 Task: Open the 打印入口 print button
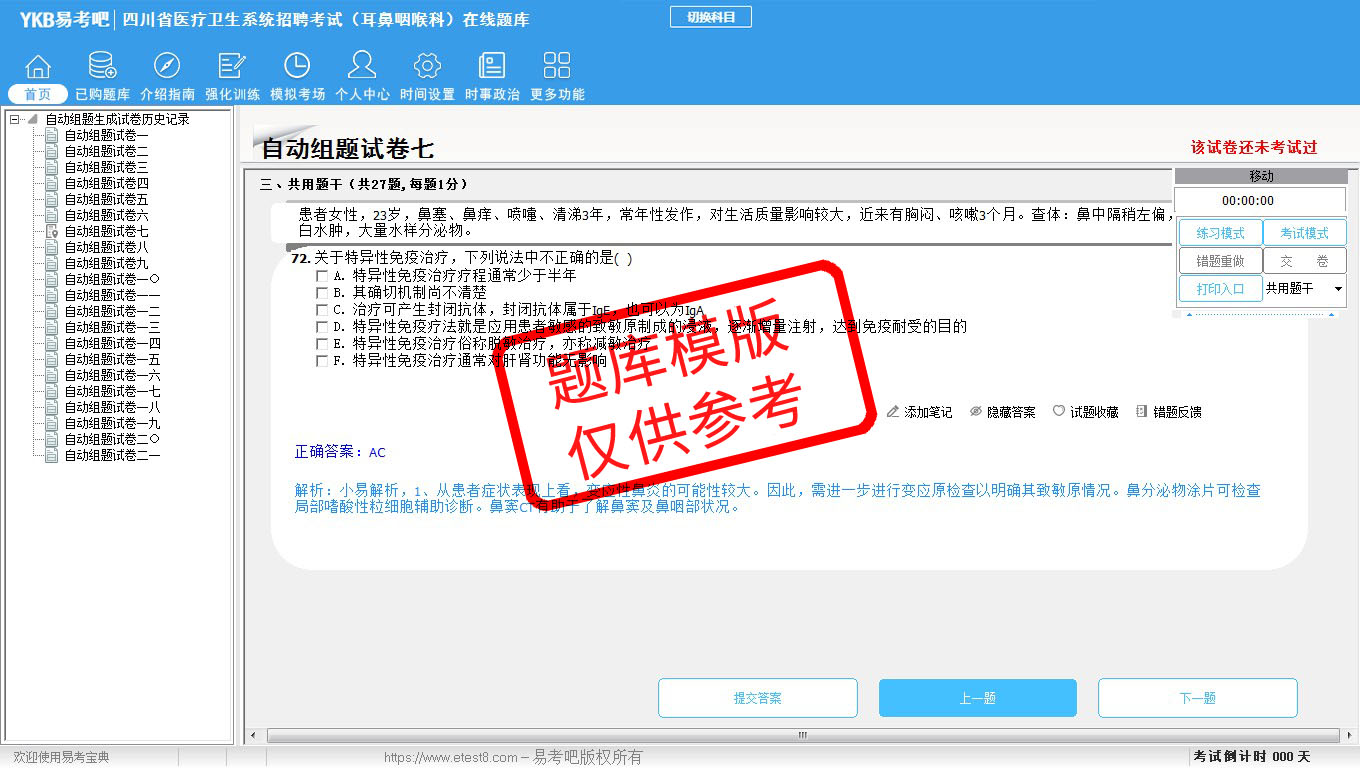1220,289
